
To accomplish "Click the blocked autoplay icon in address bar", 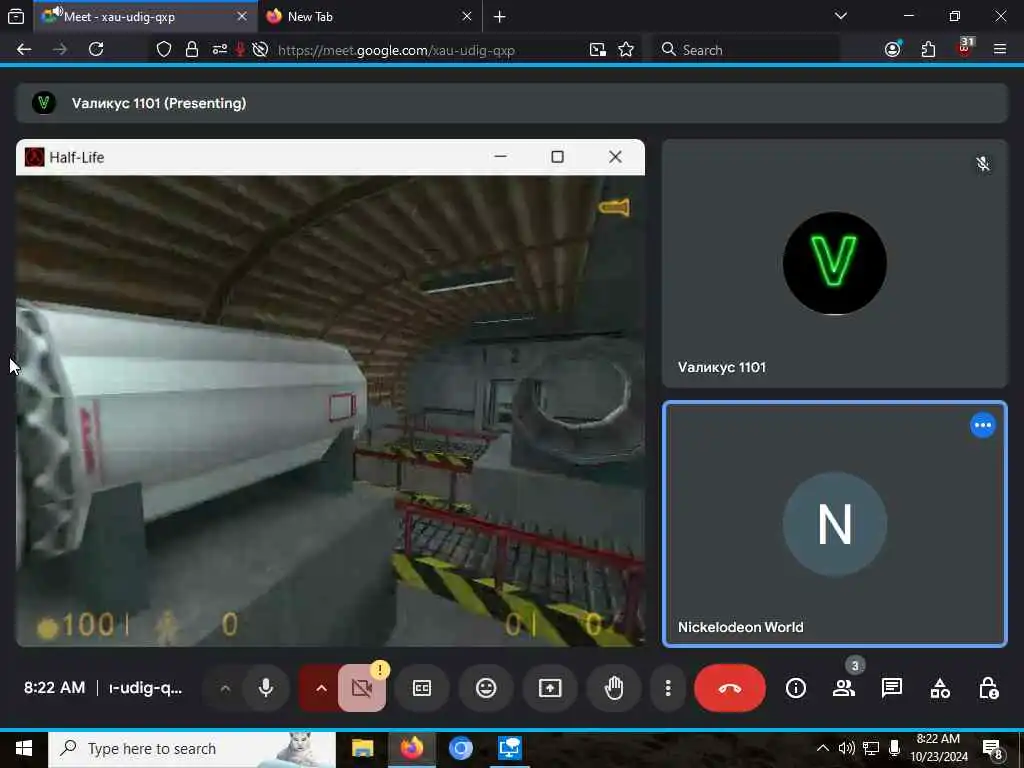I will 260,50.
